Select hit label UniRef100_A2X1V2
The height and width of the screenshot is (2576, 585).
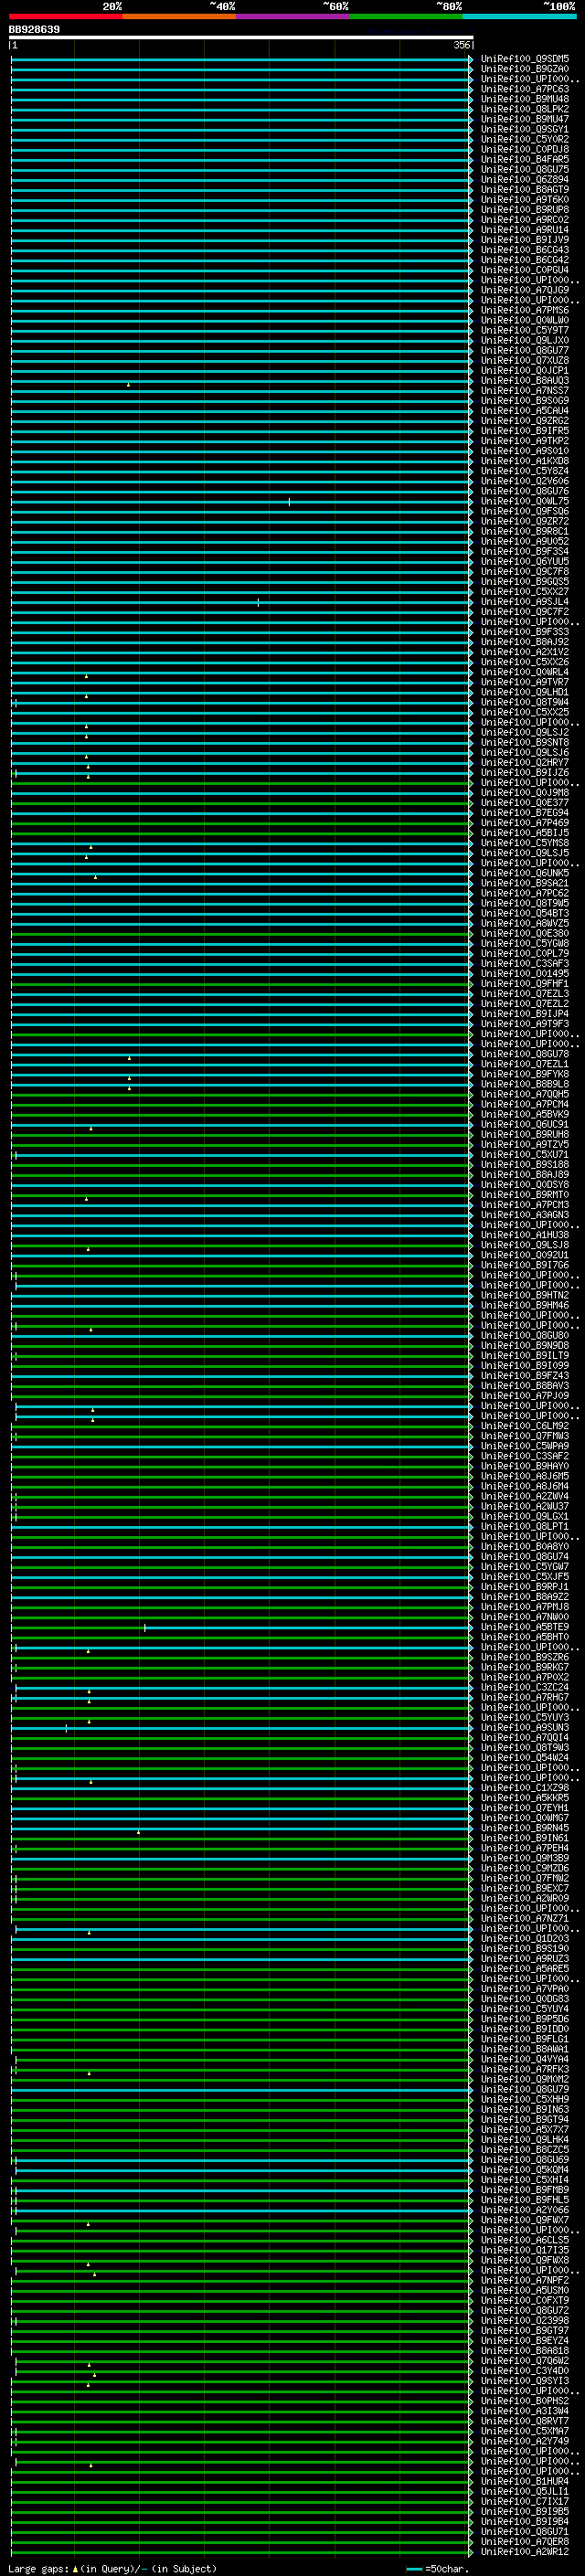pos(525,652)
